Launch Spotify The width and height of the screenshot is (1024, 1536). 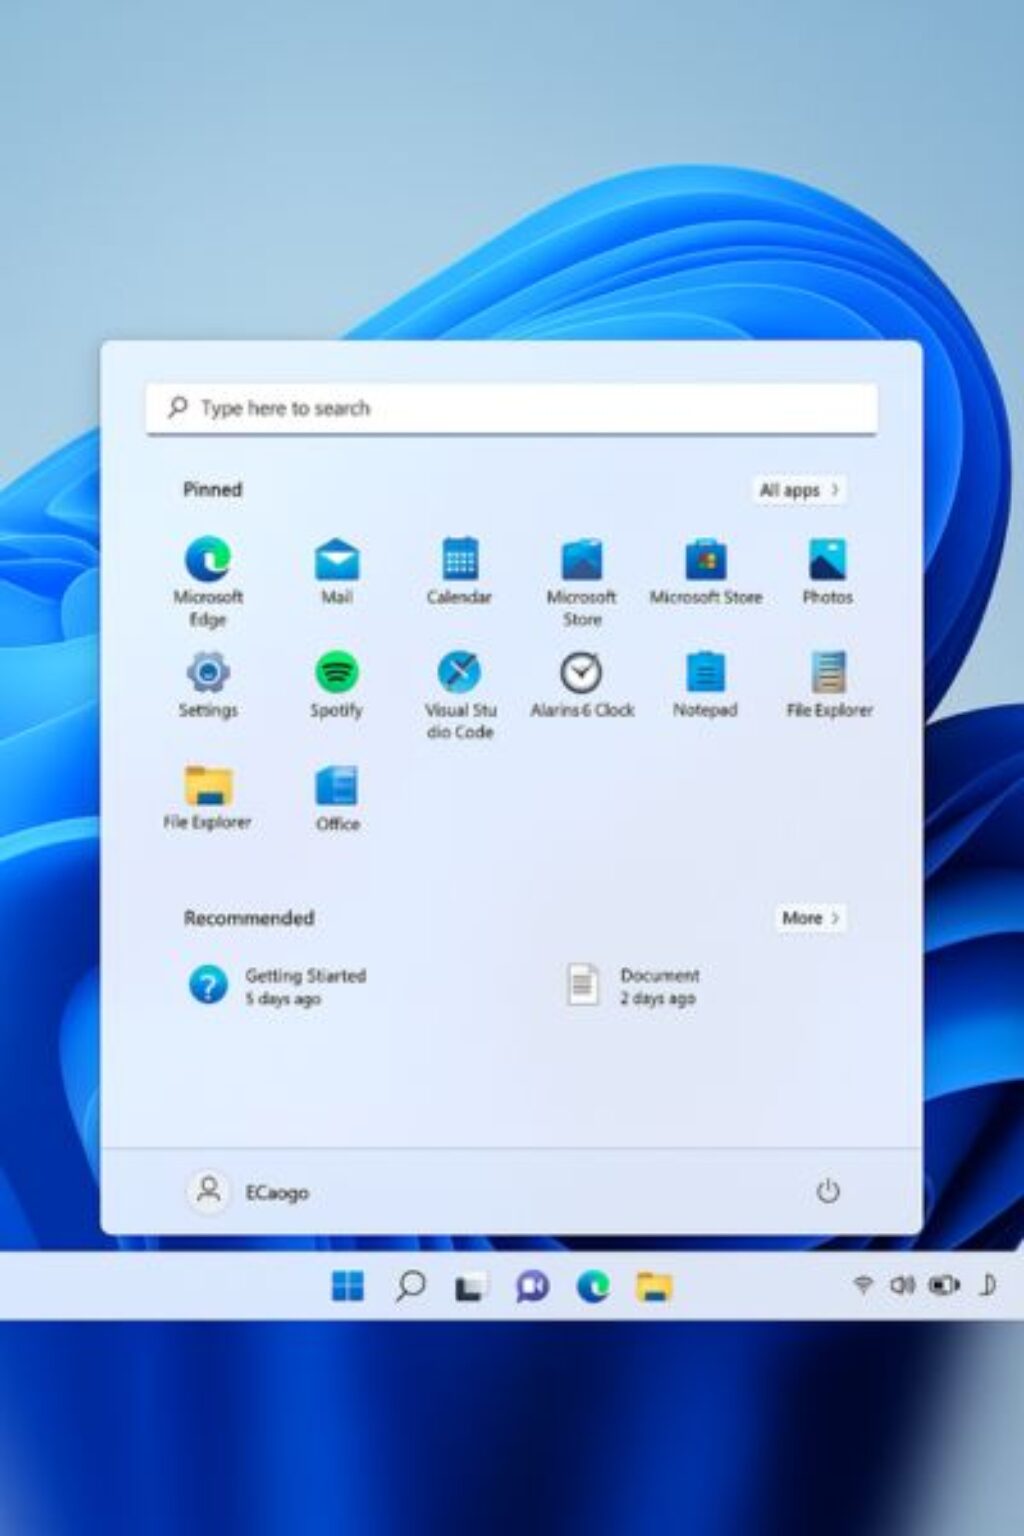click(x=336, y=684)
